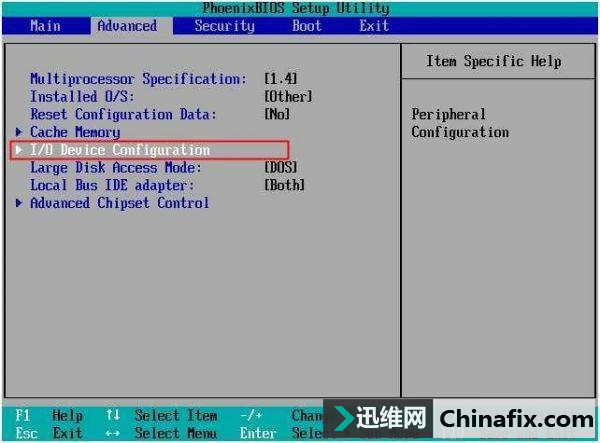Click the Esc Exit shortcut
The image size is (600, 443).
[49, 433]
